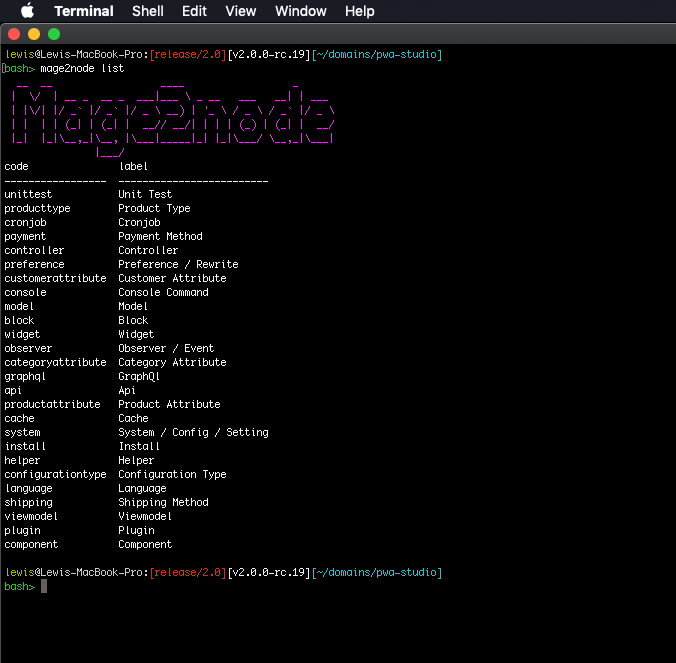Close the Terminal window with red button

tap(14, 34)
